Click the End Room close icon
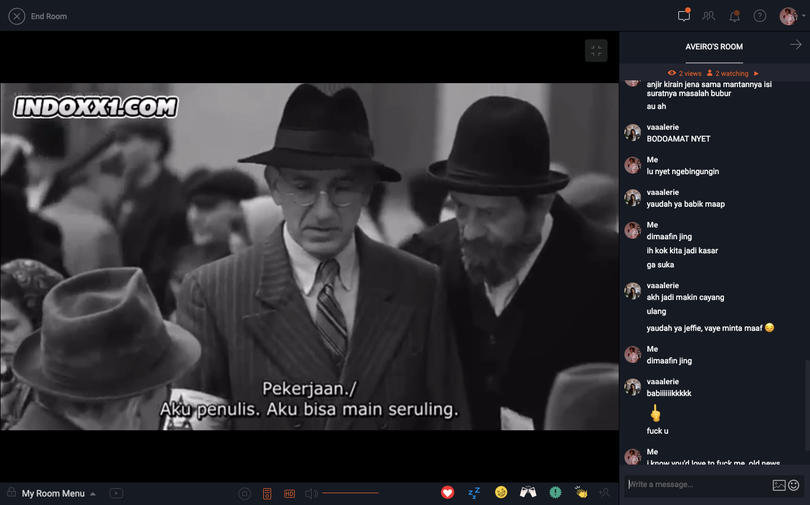This screenshot has height=505, width=810. (17, 17)
